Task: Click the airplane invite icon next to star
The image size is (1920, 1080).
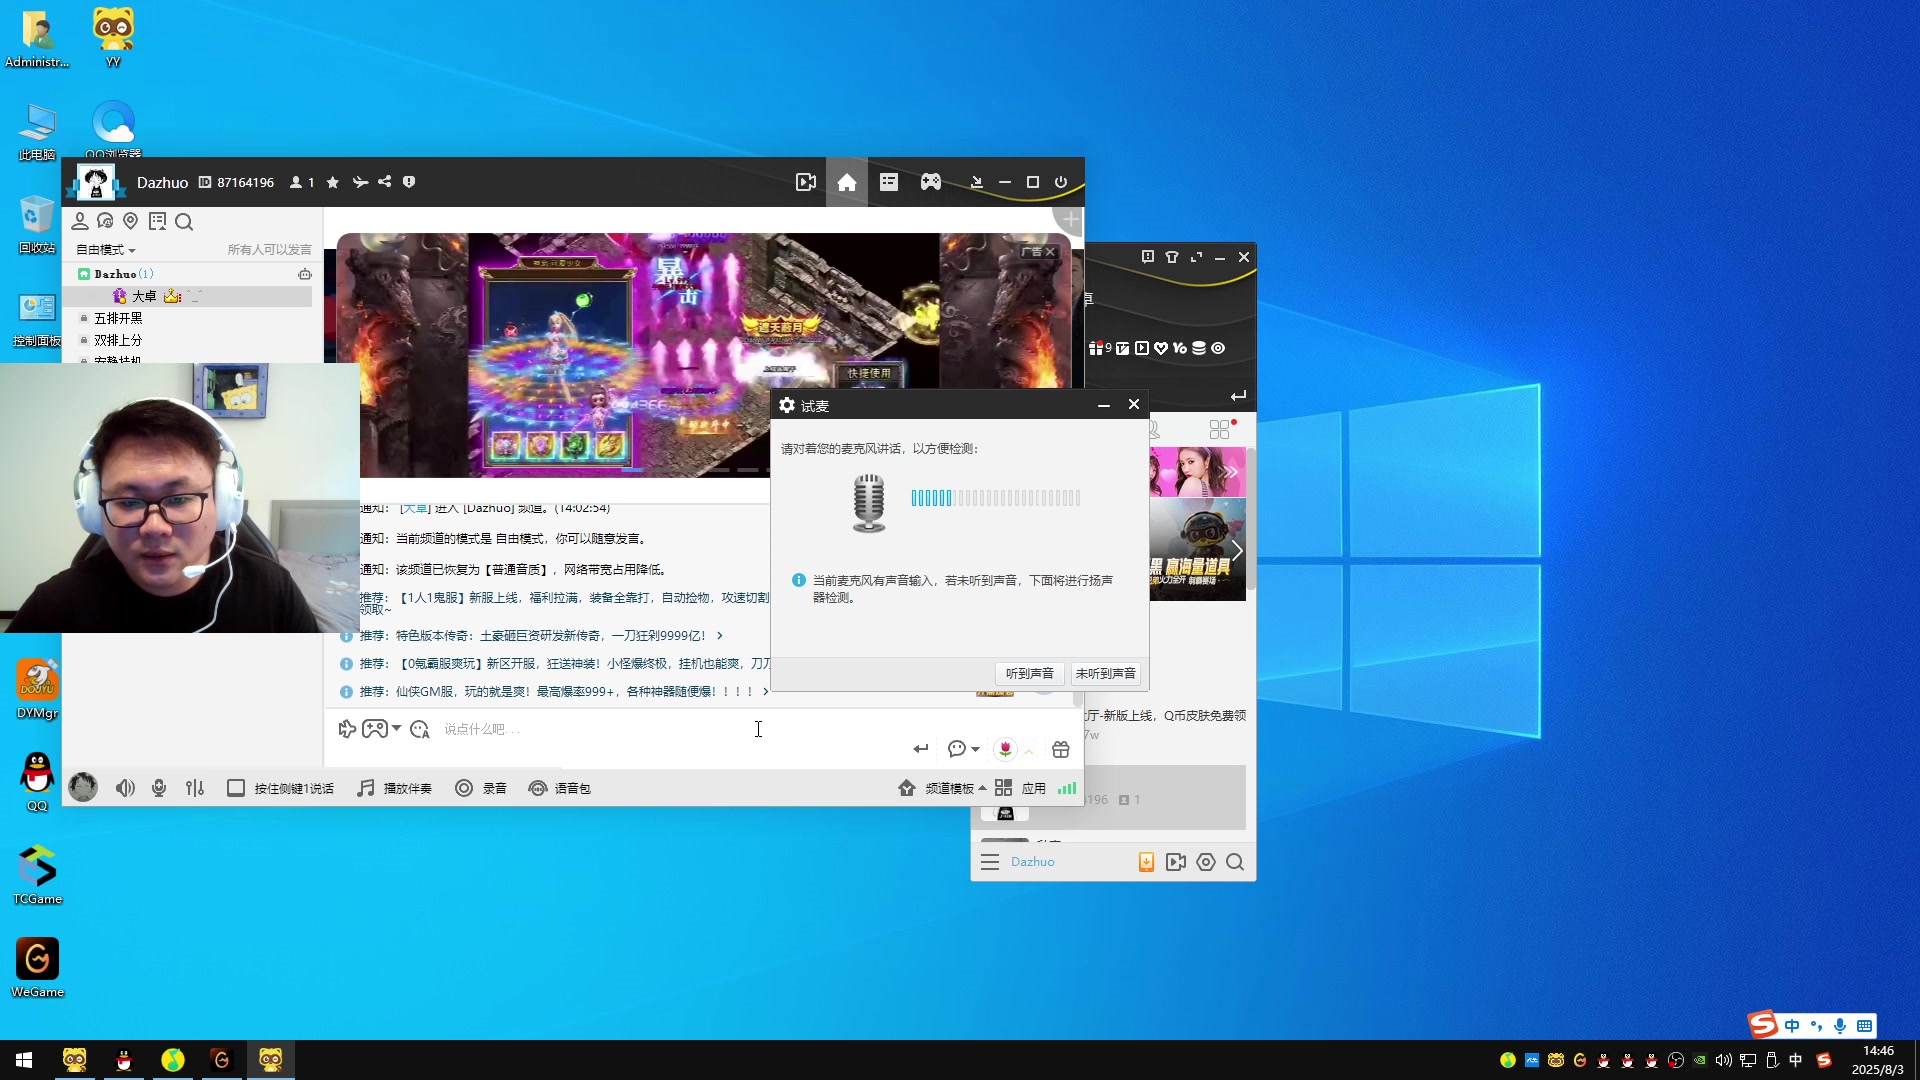Action: click(x=360, y=182)
